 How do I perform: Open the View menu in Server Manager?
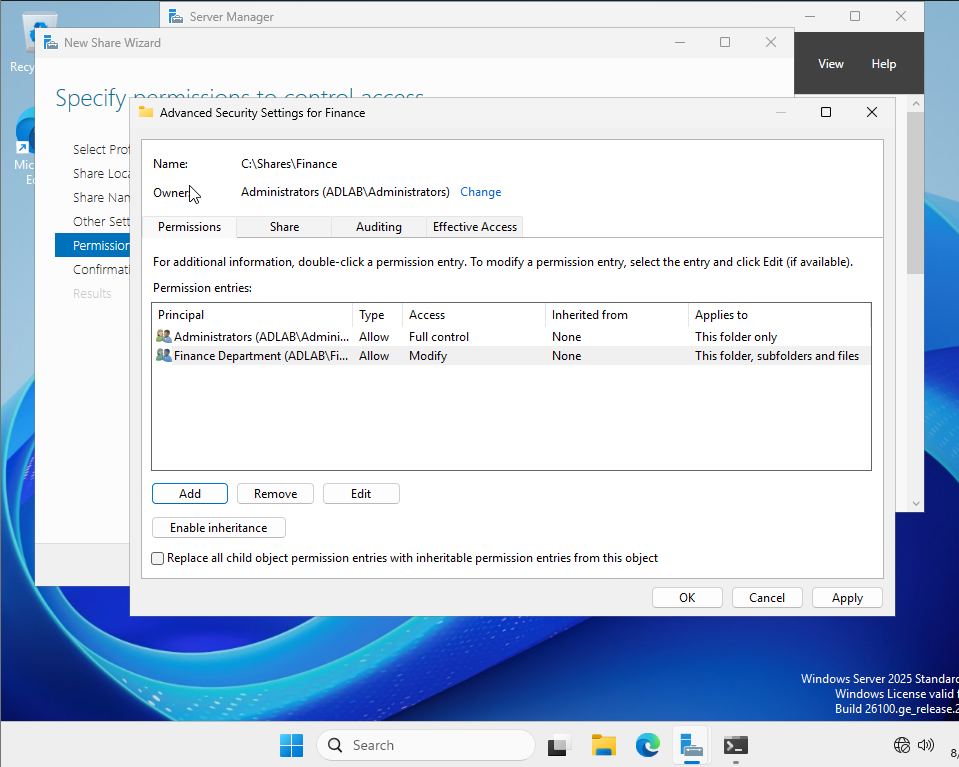coord(831,64)
